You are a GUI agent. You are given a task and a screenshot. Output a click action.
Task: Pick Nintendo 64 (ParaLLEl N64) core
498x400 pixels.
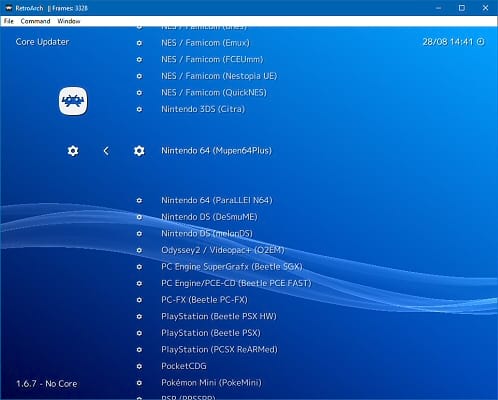point(217,200)
